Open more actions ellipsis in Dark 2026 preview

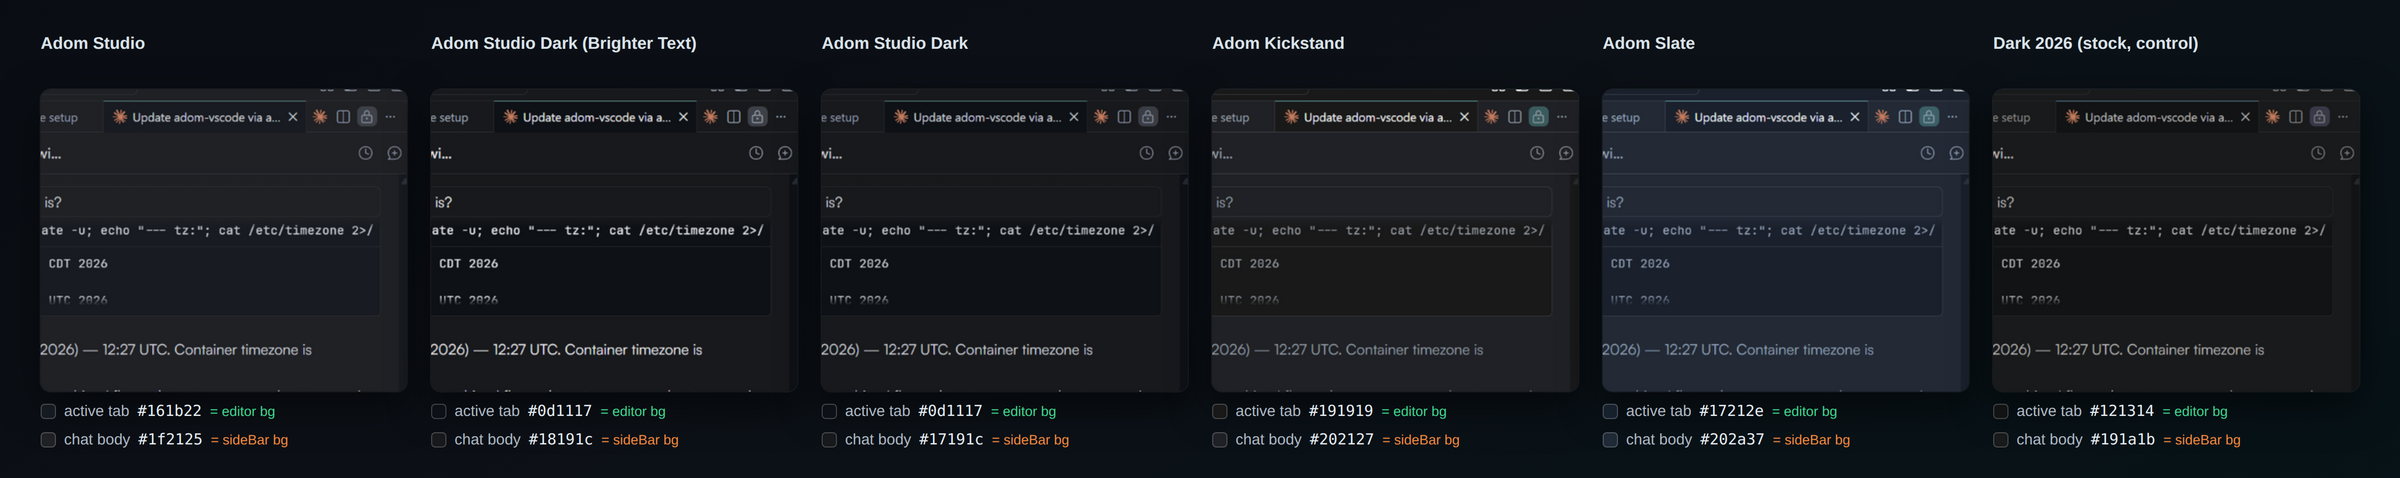click(2343, 117)
